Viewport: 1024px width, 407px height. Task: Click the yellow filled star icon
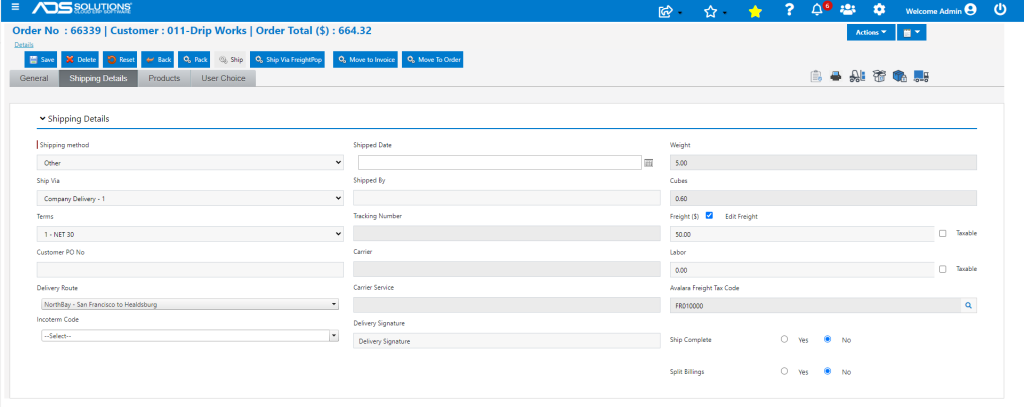[755, 10]
